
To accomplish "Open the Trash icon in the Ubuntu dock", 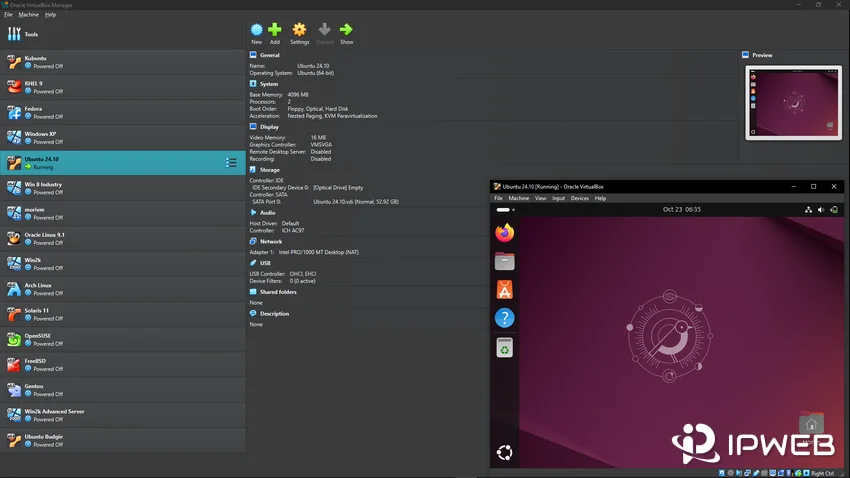I will pyautogui.click(x=505, y=347).
